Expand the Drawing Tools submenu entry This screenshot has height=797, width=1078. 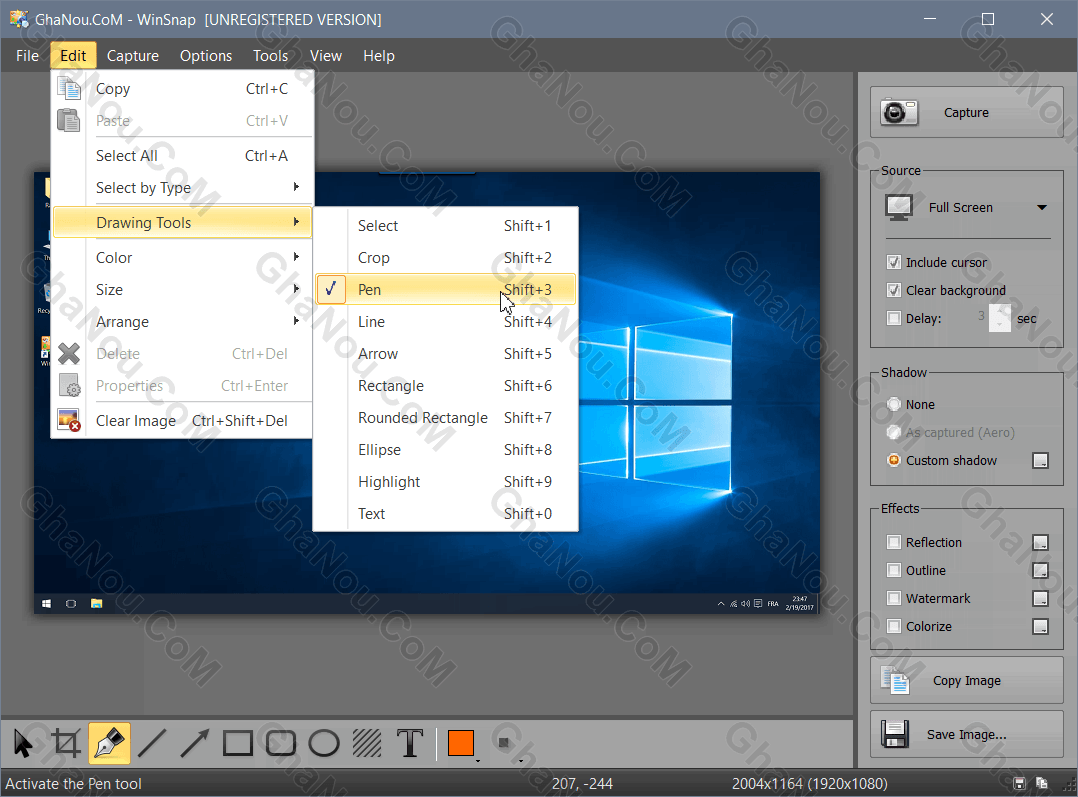click(x=182, y=223)
